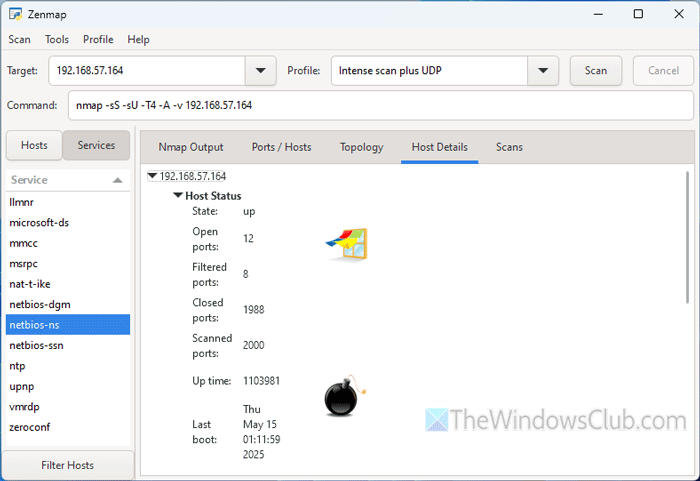Click the Profile combo box text

click(429, 71)
